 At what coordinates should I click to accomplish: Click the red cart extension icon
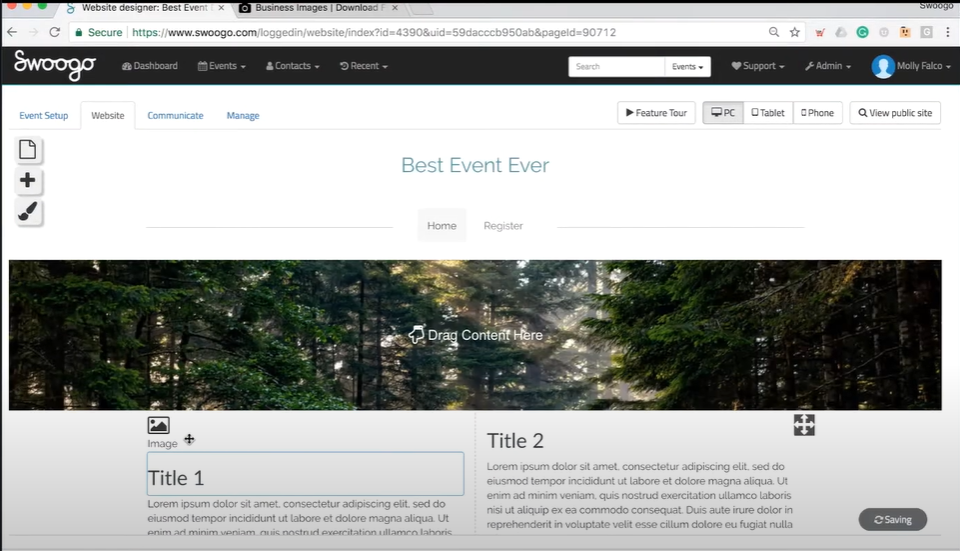tap(820, 32)
